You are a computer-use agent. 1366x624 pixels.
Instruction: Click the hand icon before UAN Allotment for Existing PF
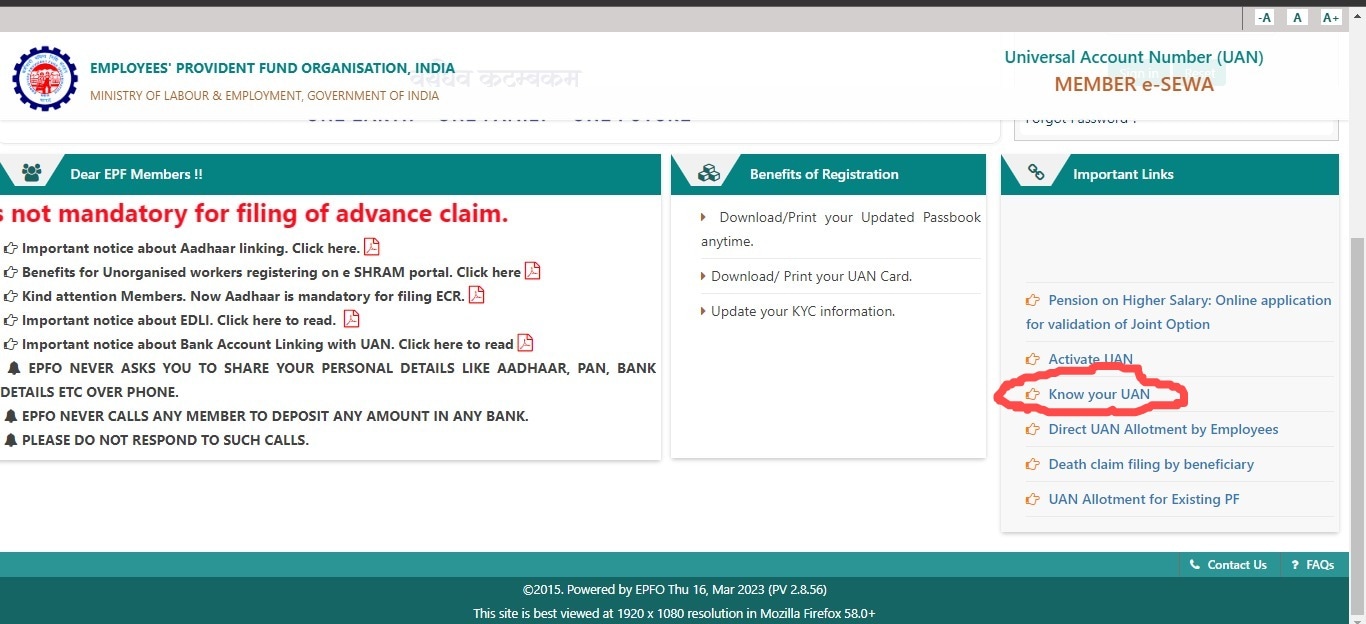pyautogui.click(x=1033, y=499)
